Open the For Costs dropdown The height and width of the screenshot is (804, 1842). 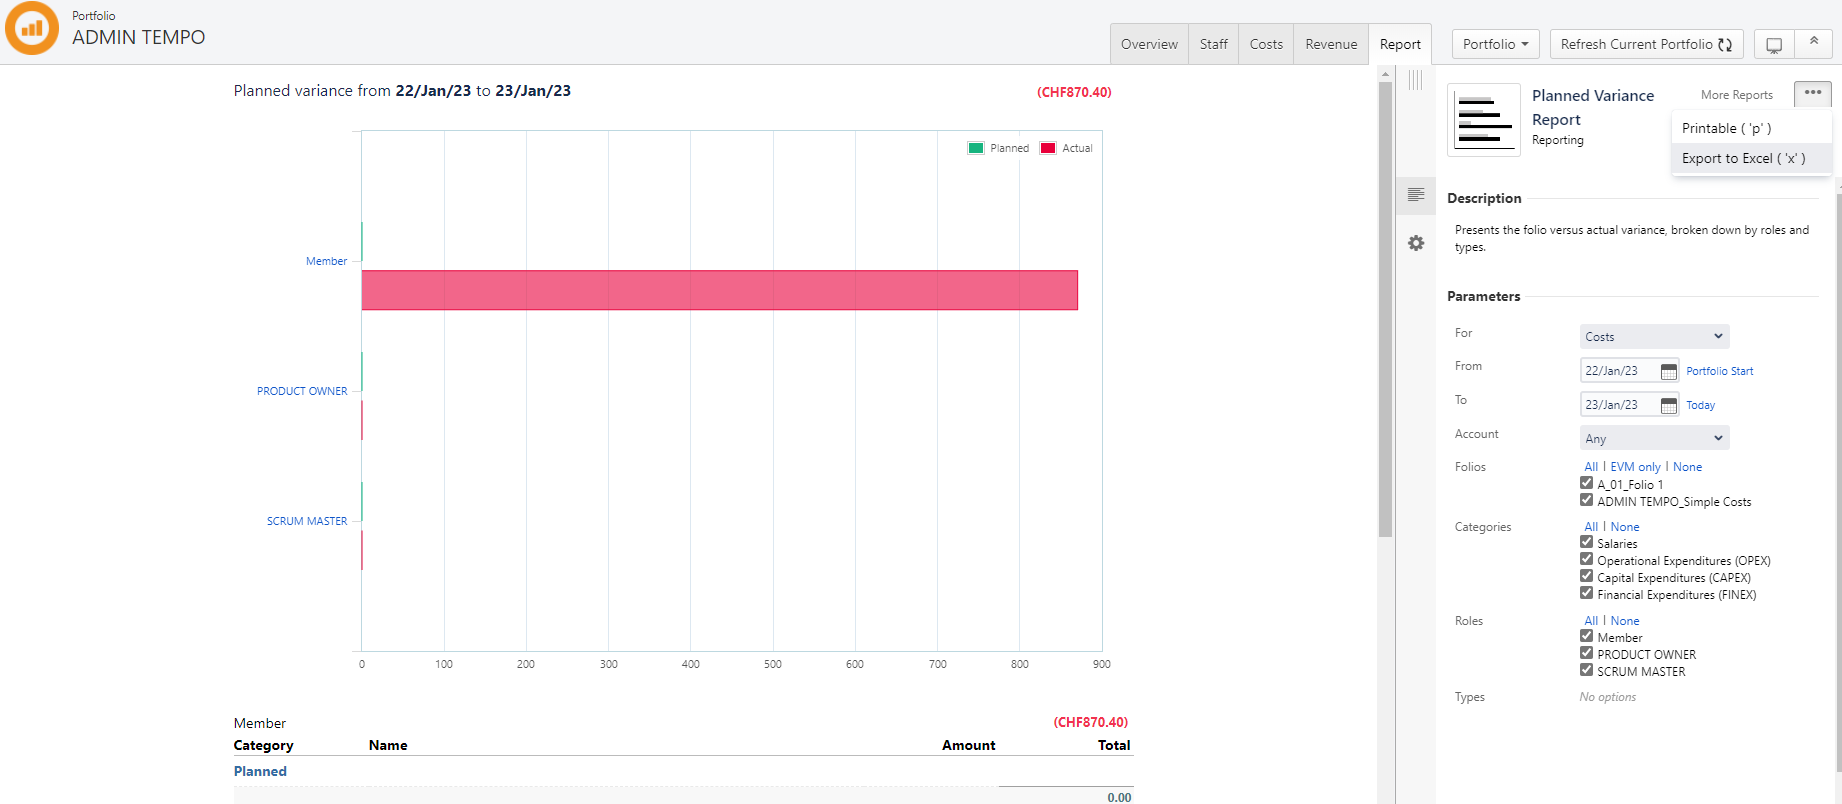1654,337
